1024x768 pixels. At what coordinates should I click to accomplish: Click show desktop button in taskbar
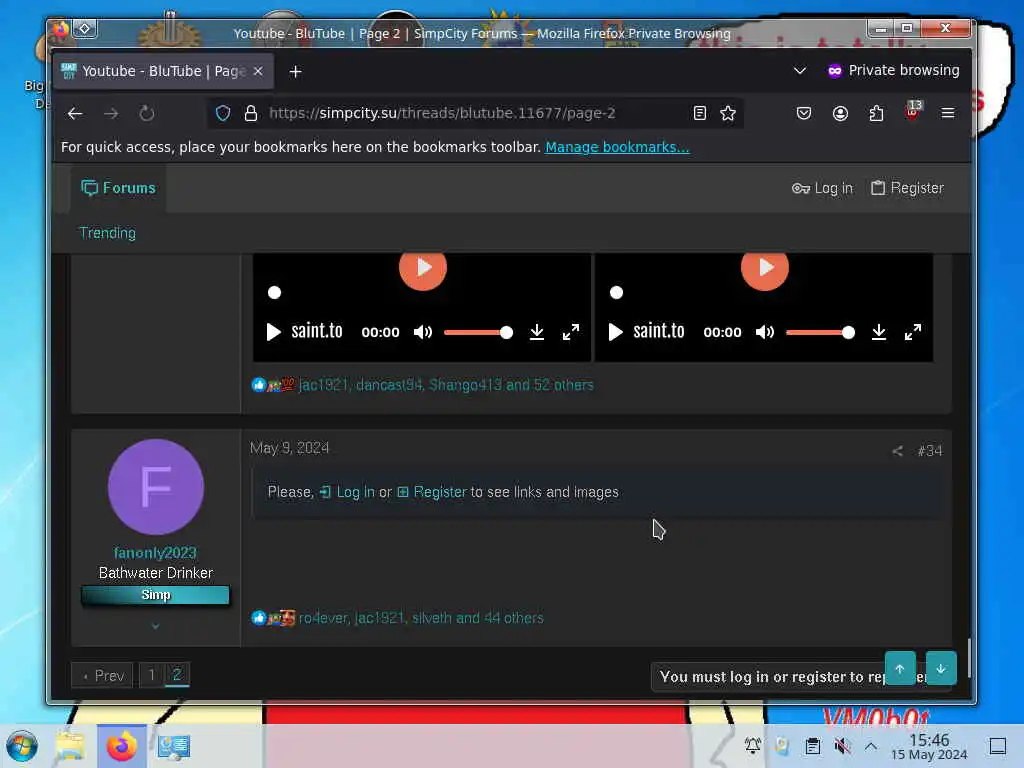coord(998,746)
